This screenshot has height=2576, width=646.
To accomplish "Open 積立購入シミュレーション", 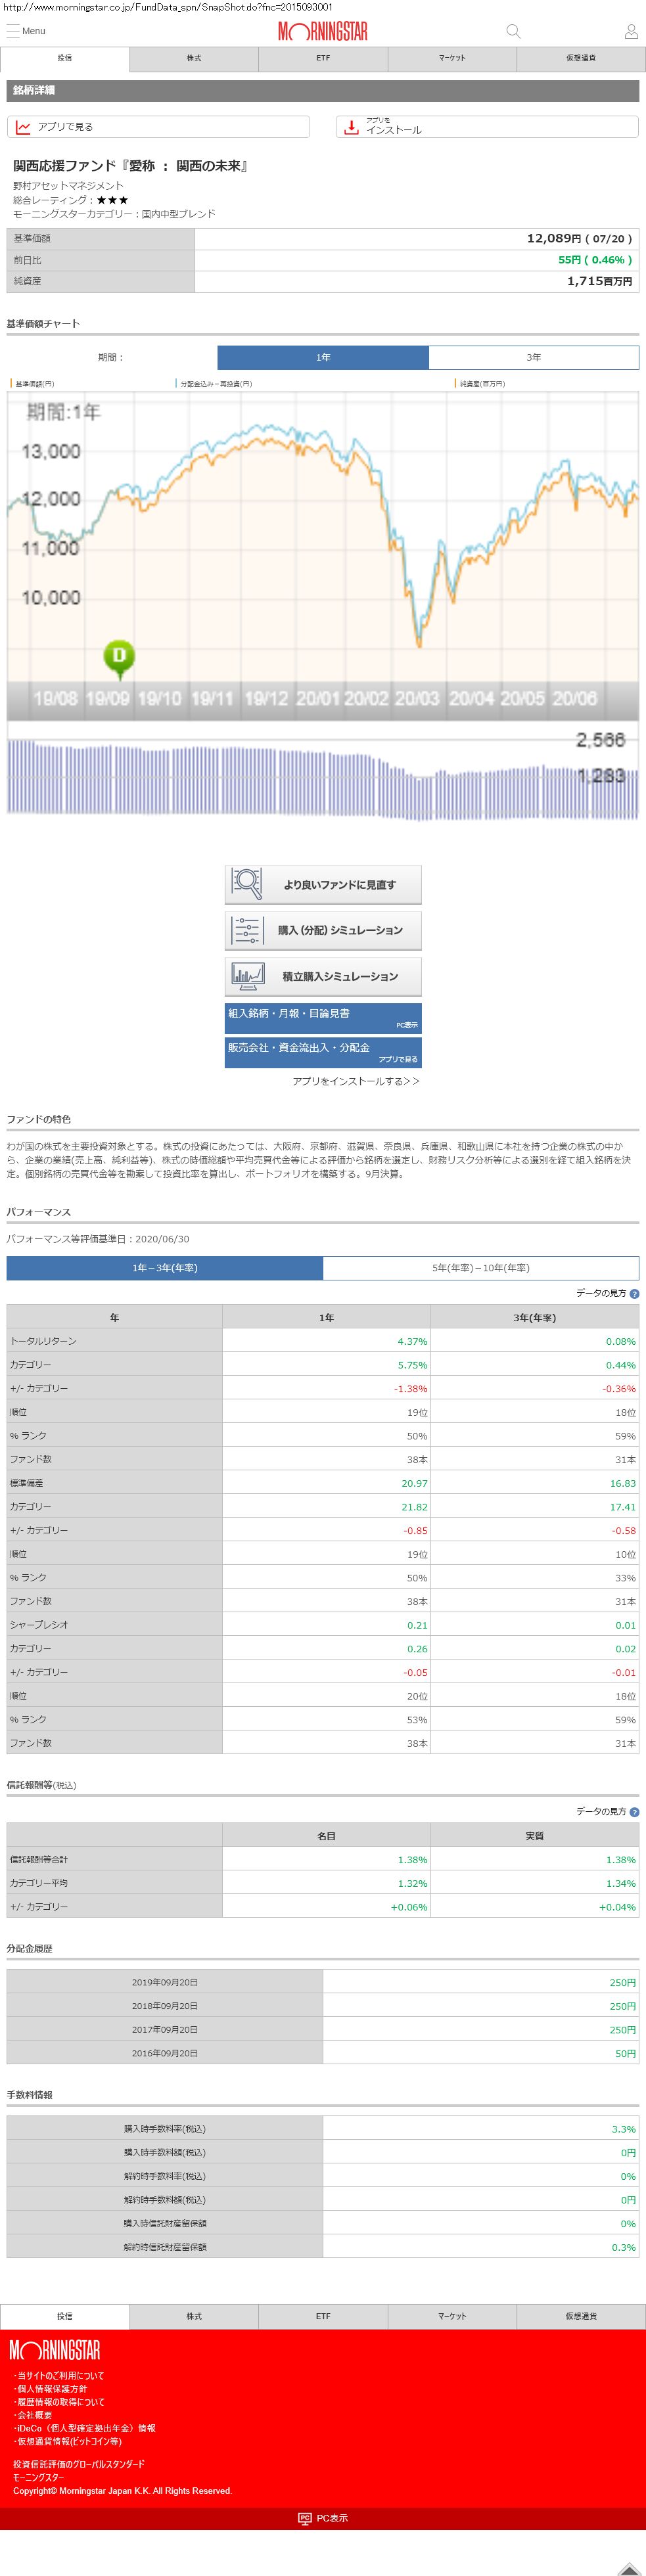I will pyautogui.click(x=323, y=976).
